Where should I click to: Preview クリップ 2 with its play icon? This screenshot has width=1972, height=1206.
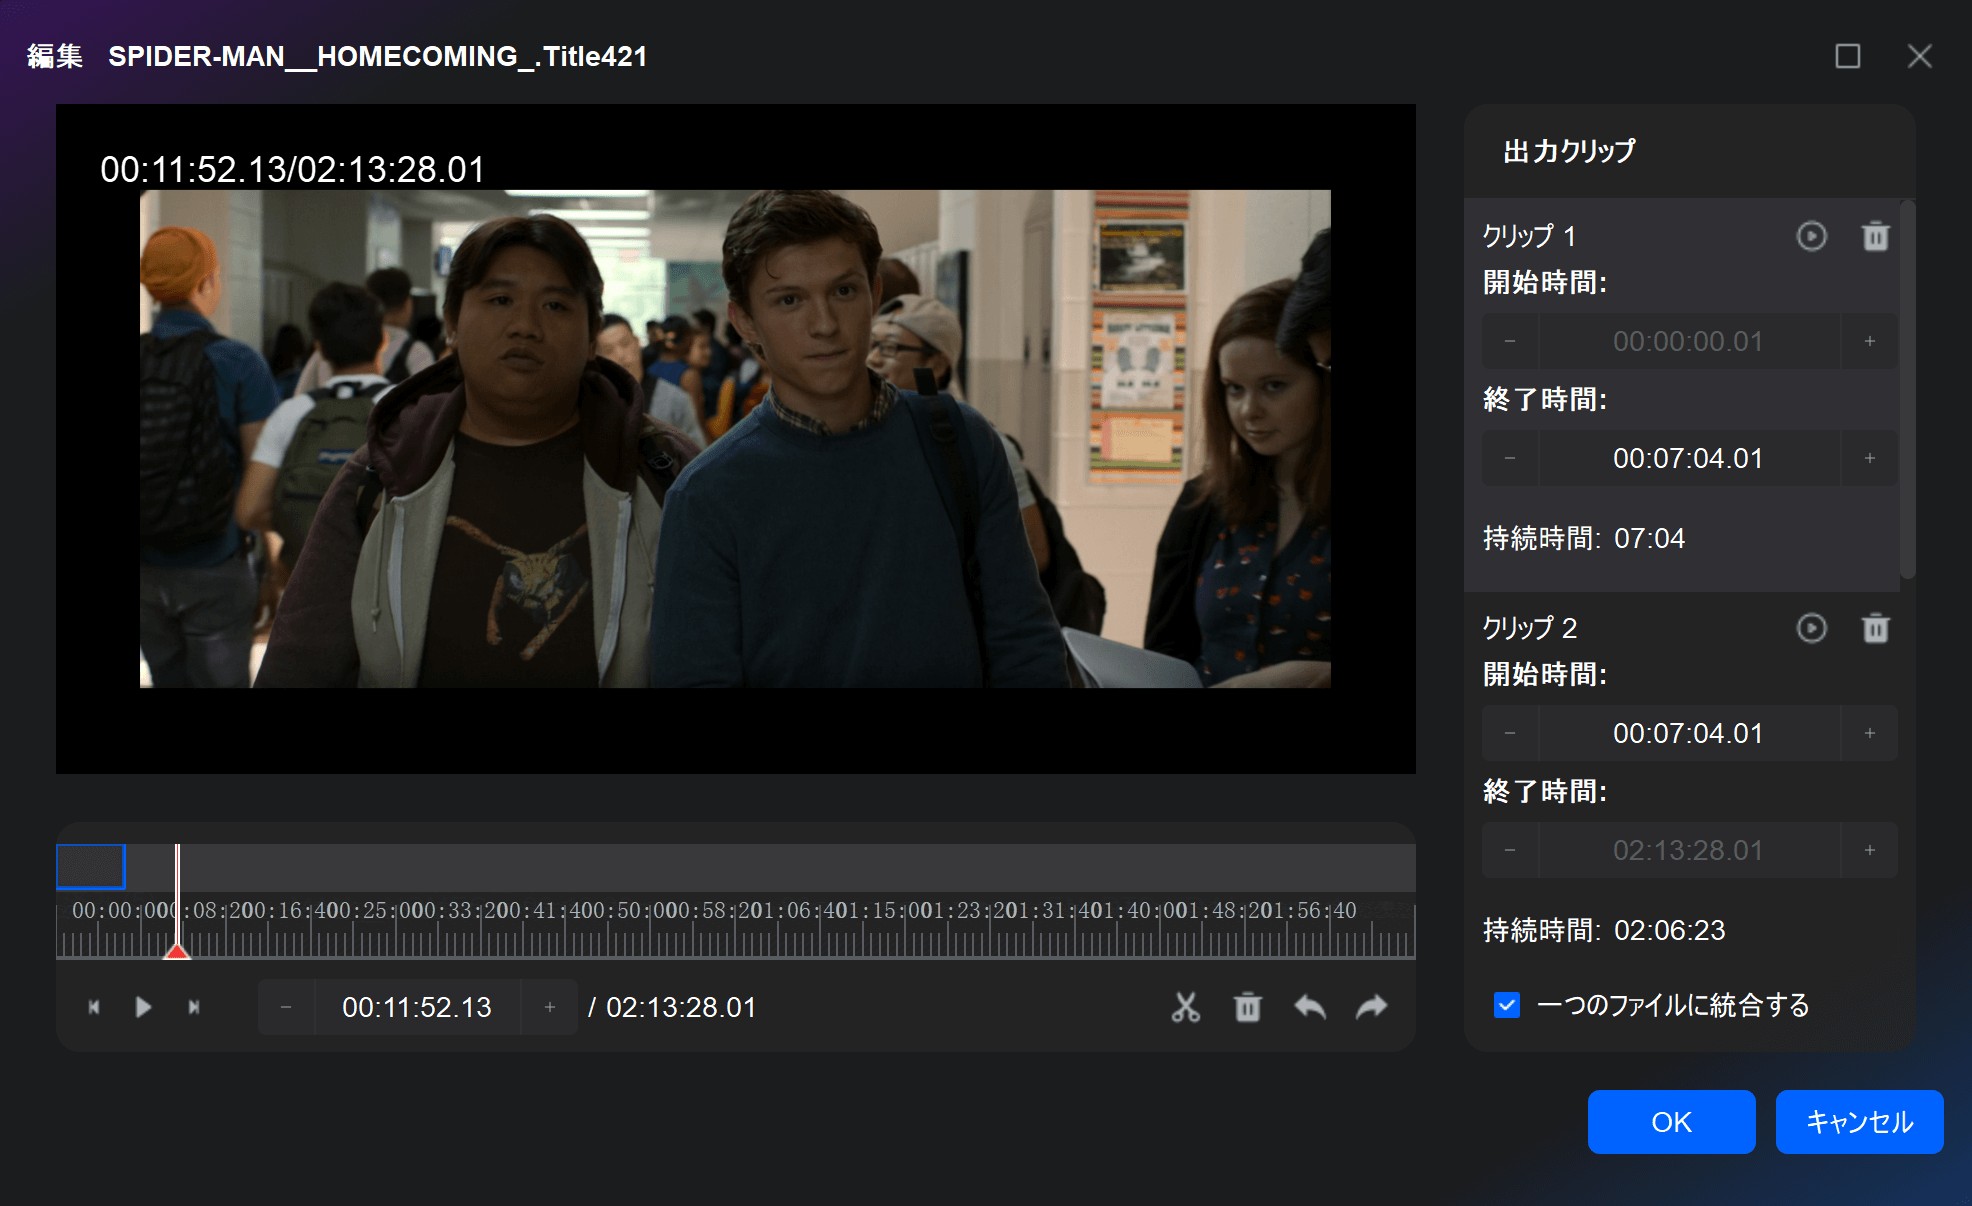coord(1812,628)
